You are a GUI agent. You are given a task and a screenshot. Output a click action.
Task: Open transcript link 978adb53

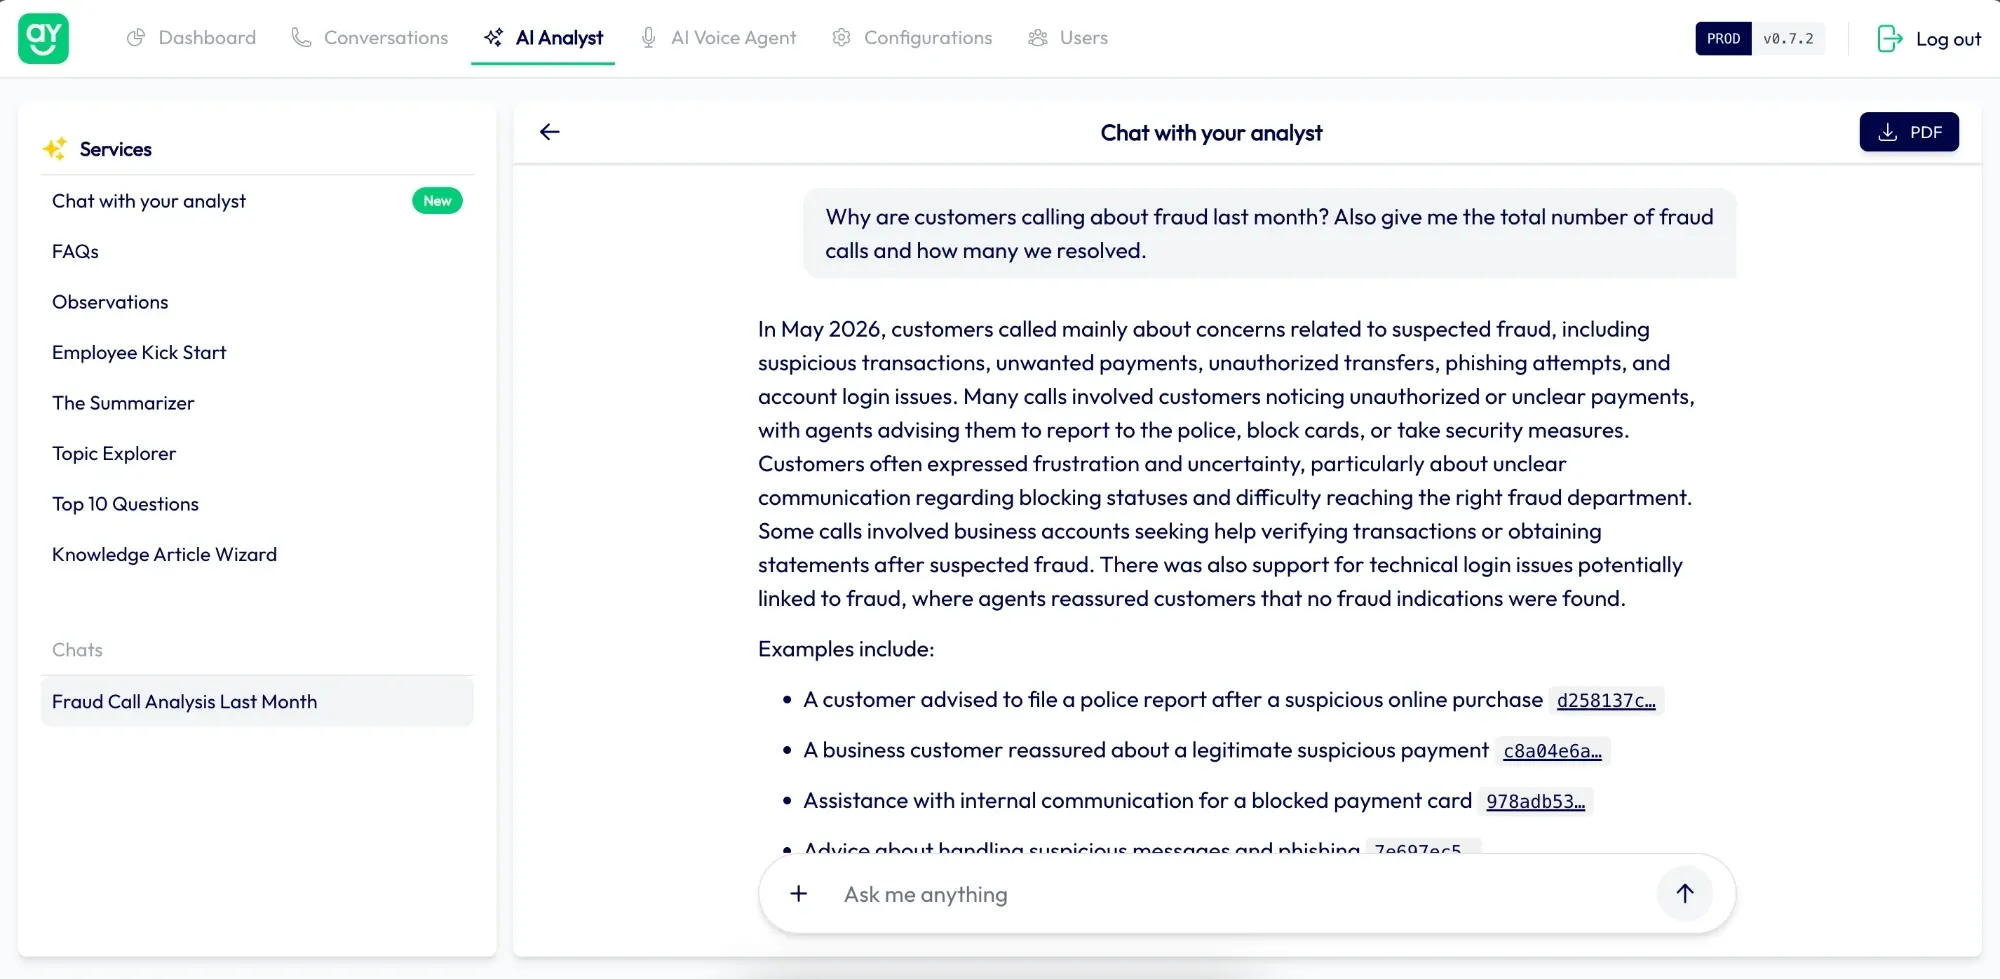(x=1535, y=802)
